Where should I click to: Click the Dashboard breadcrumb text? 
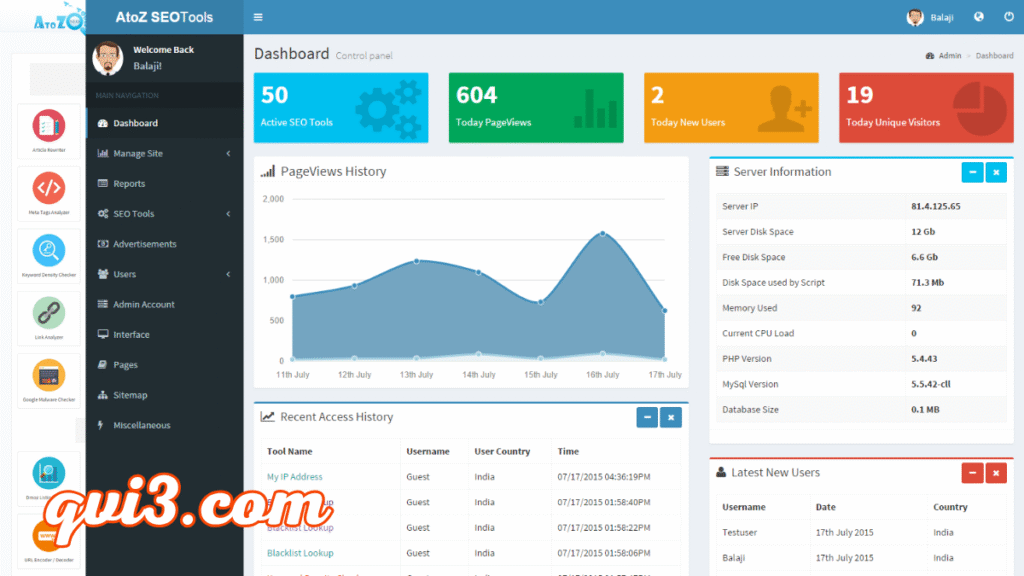[994, 56]
